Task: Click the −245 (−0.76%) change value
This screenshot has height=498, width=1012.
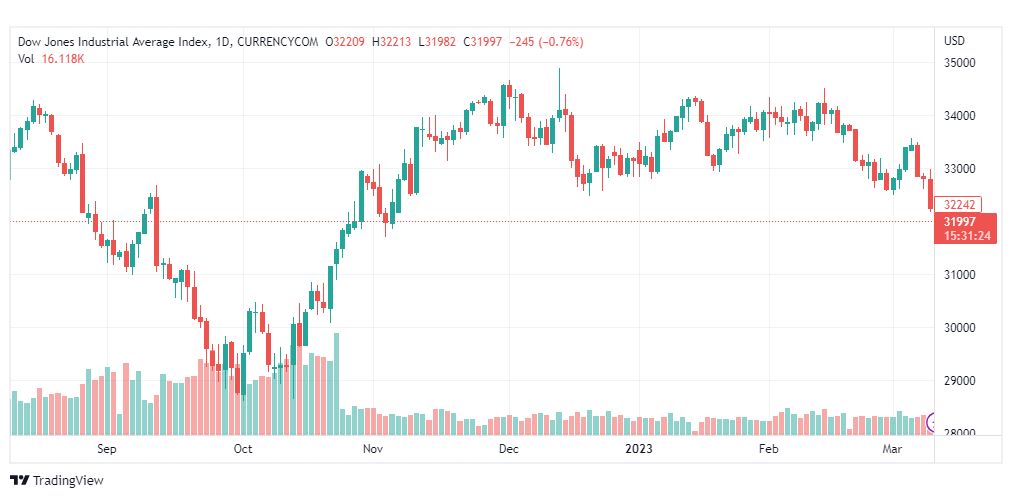Action: [x=546, y=42]
